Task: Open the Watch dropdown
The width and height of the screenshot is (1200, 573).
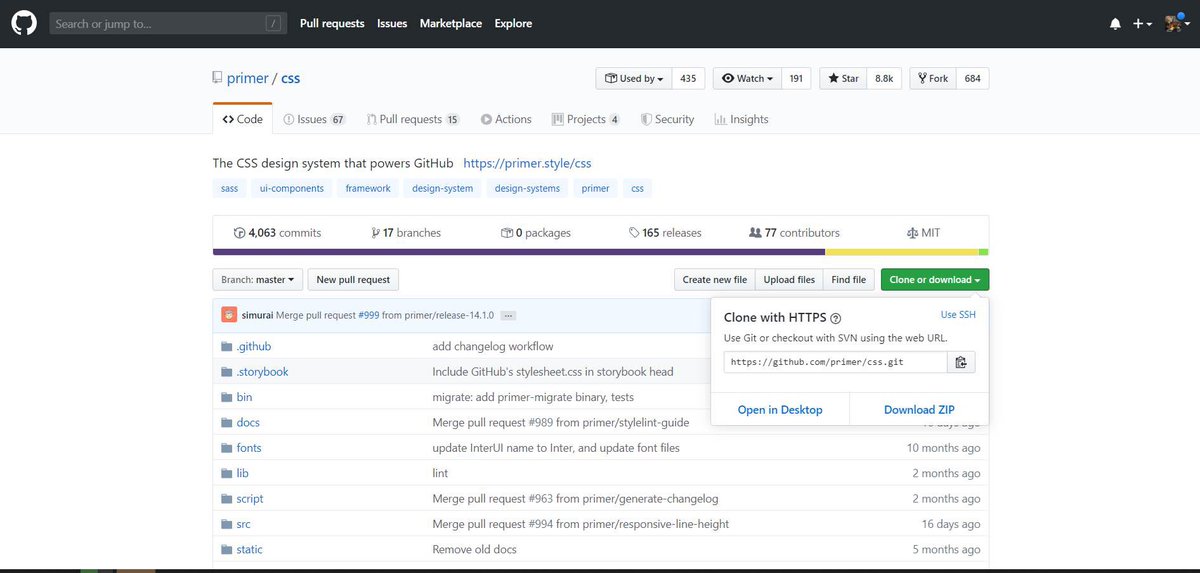Action: tap(746, 79)
